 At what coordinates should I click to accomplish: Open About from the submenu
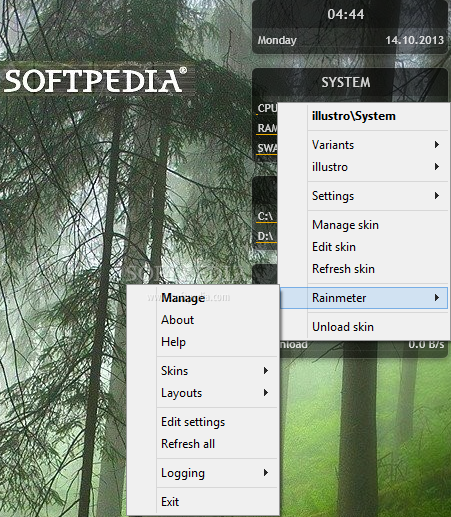click(203, 320)
